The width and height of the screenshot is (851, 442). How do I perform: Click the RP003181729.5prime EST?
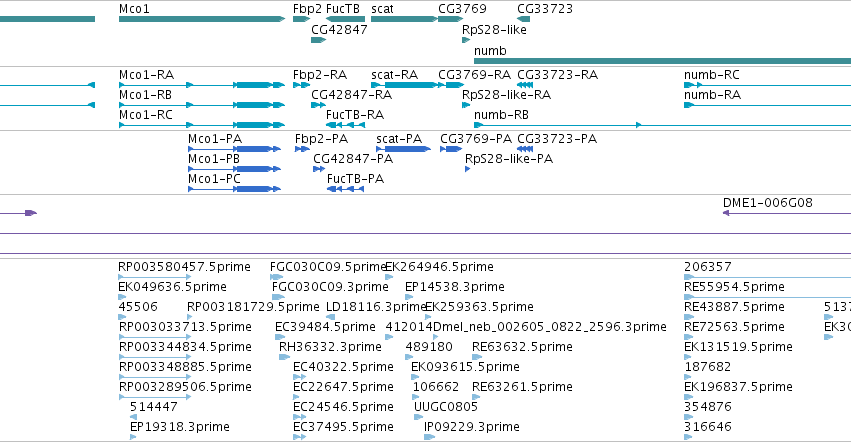coord(253,306)
